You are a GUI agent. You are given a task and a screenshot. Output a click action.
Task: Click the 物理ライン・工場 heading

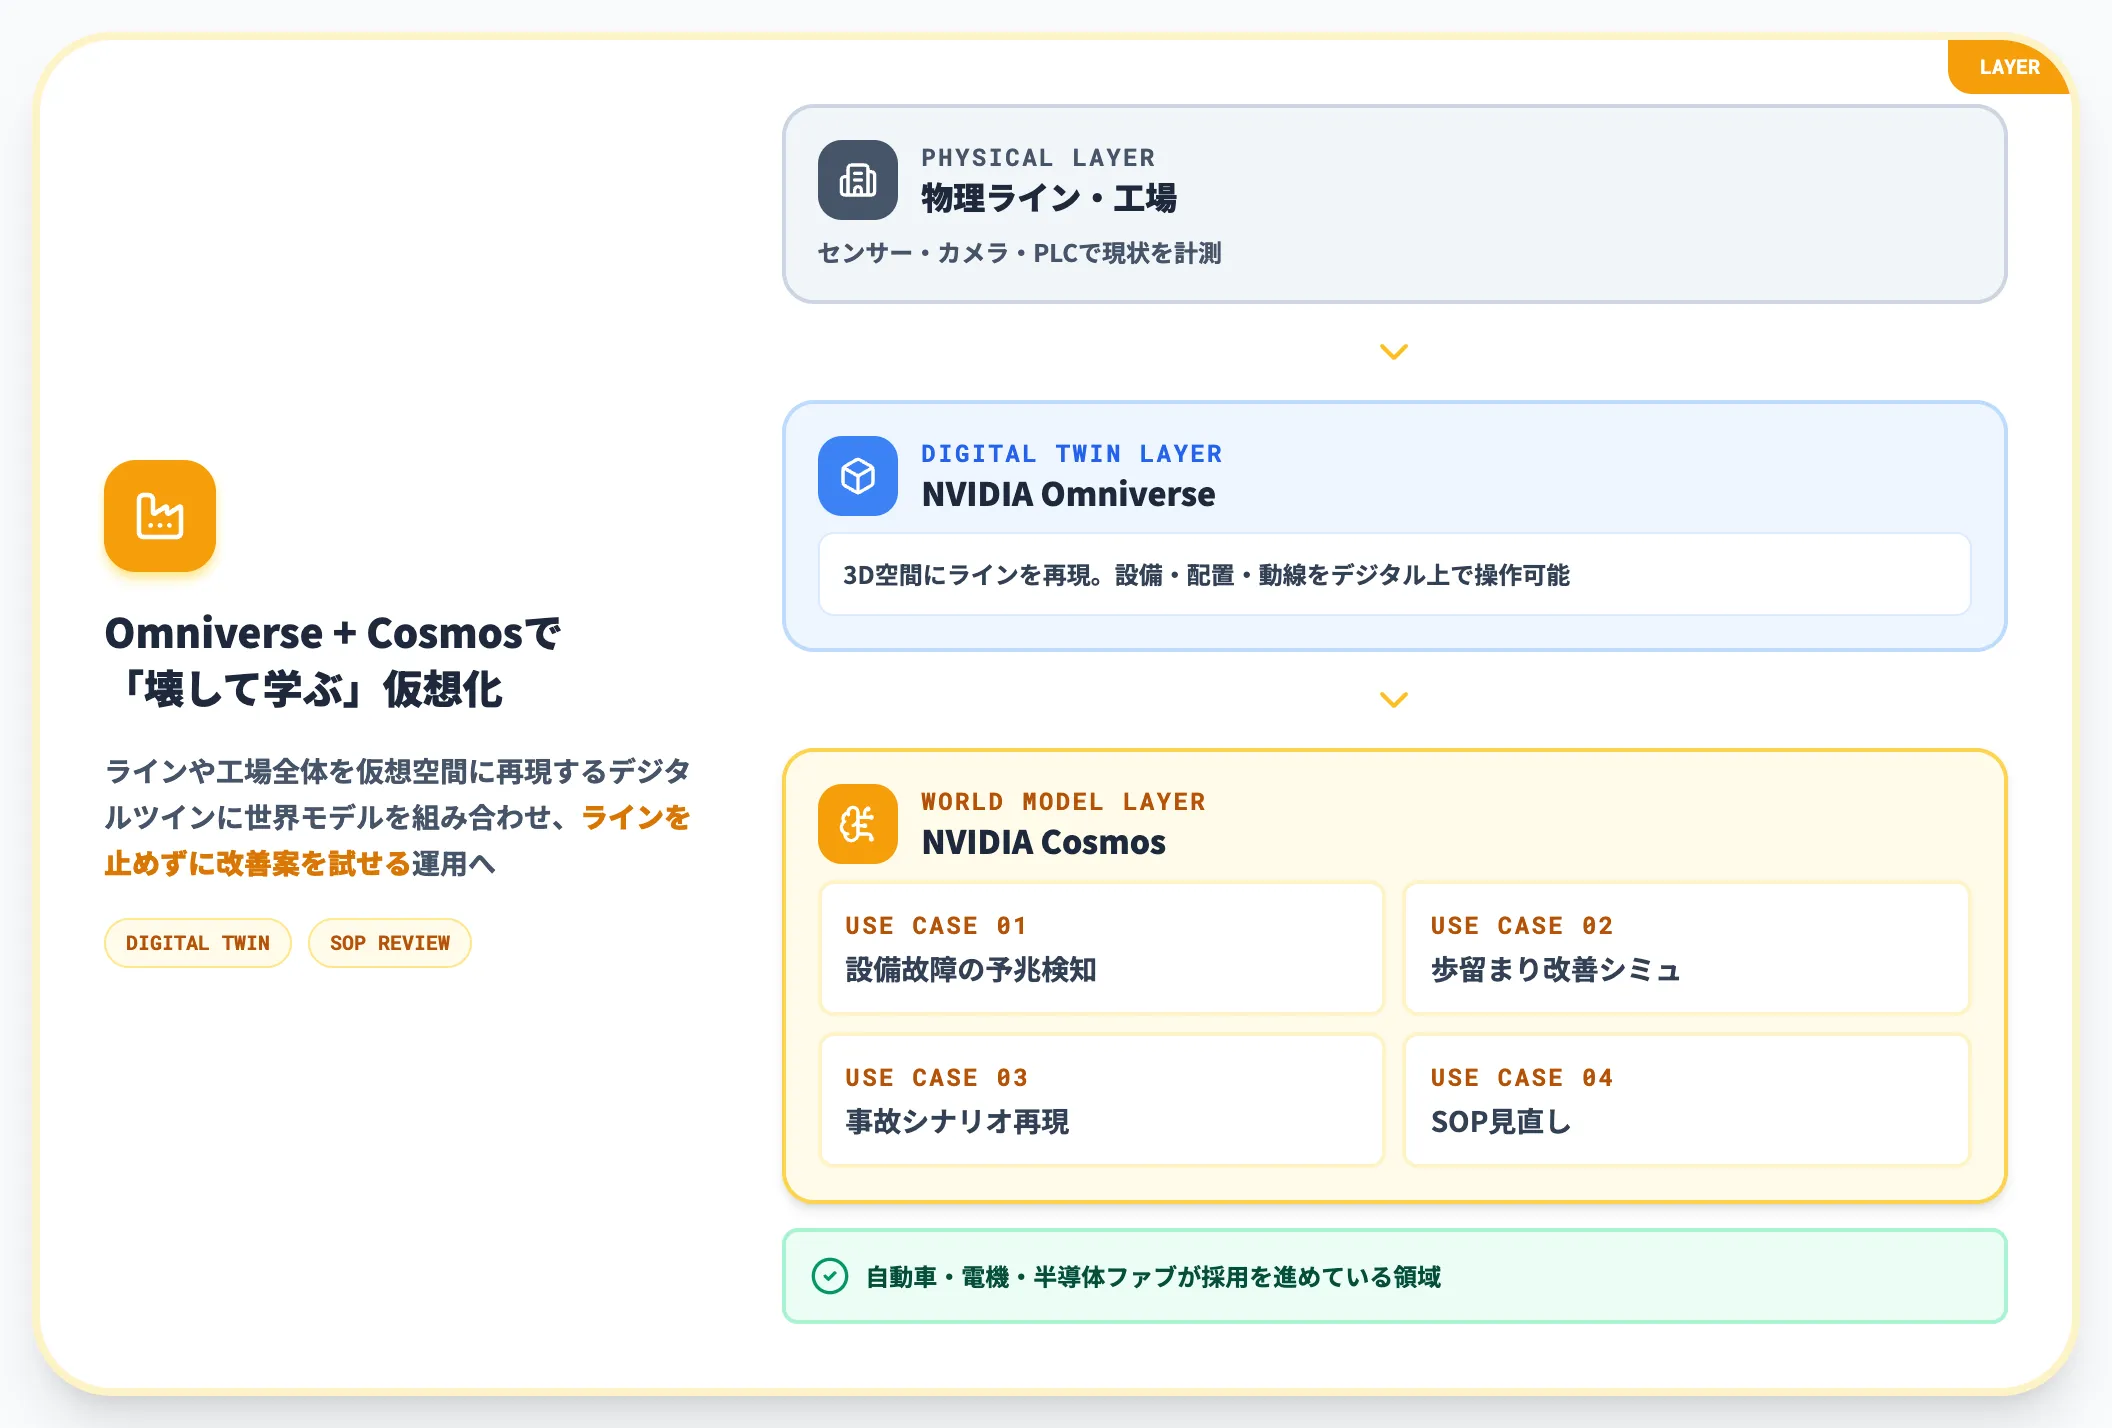[1049, 198]
